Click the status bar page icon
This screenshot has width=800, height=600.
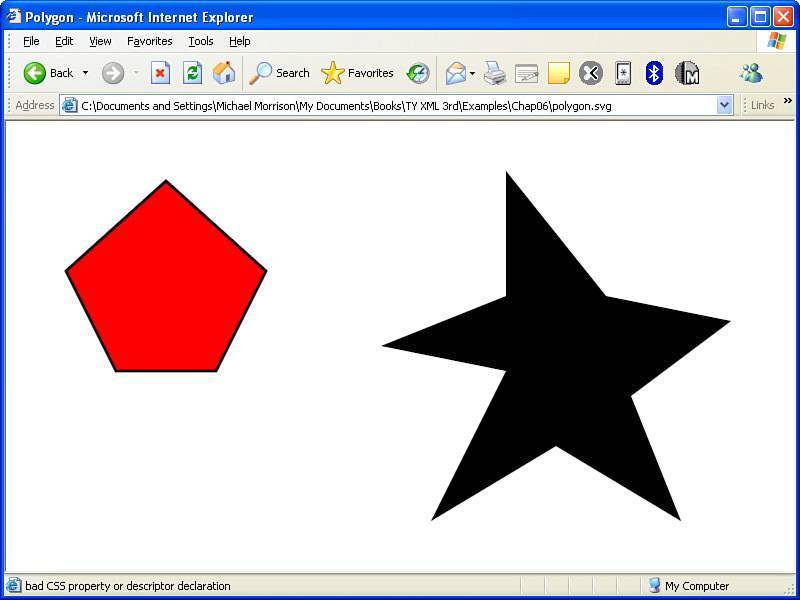click(x=14, y=585)
